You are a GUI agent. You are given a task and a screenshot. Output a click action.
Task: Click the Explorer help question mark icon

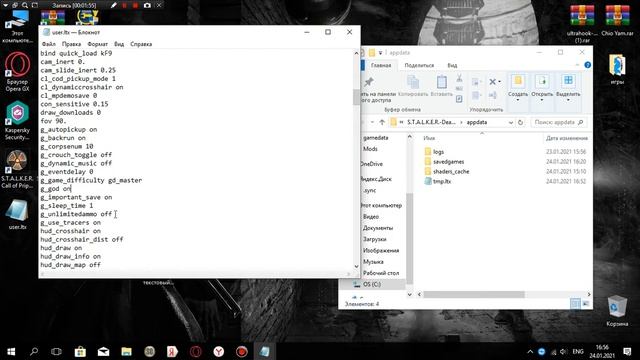[x=587, y=65]
